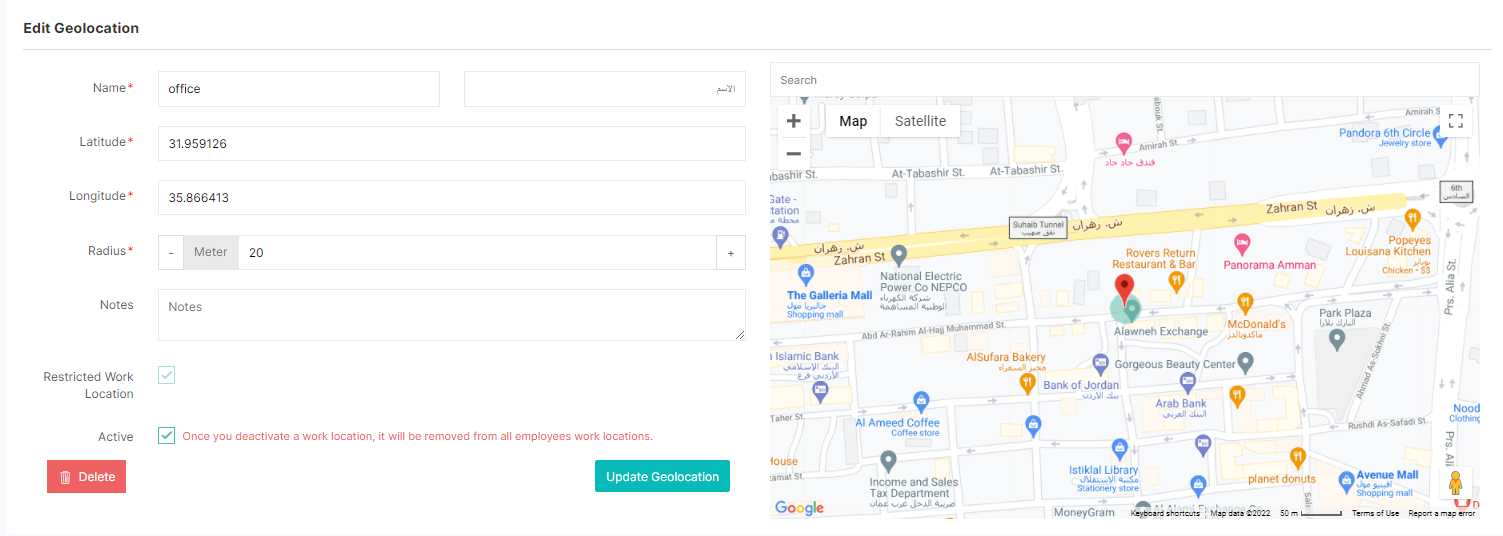This screenshot has width=1503, height=536.
Task: Select The Galleria Mall shopping marker
Action: click(x=805, y=272)
